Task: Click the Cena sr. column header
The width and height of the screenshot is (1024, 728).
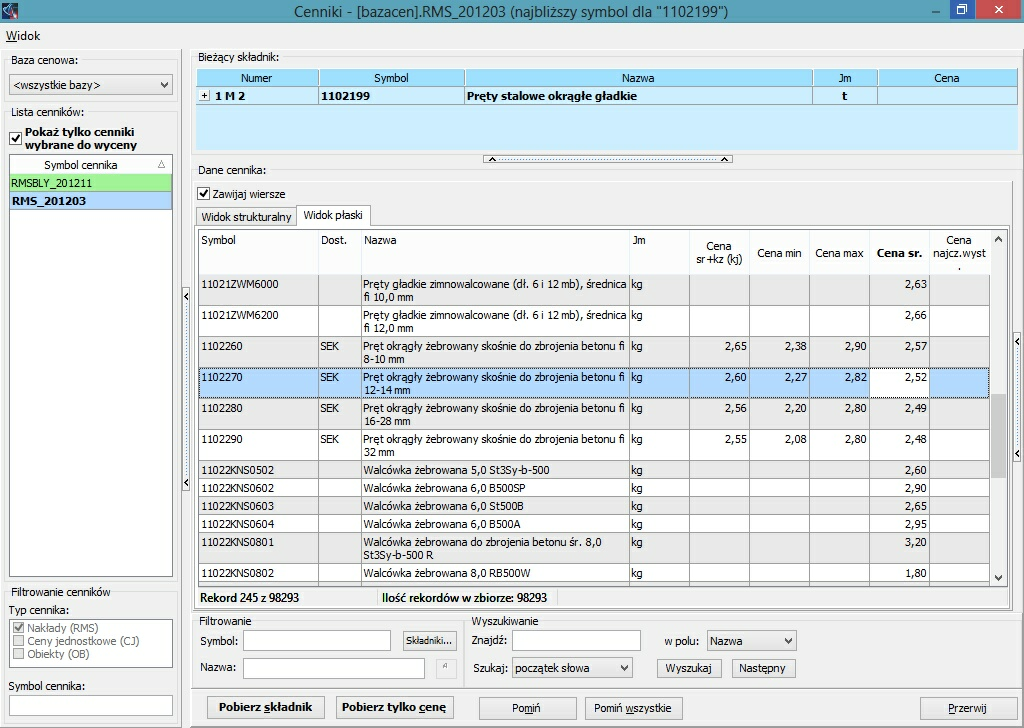Action: pyautogui.click(x=899, y=253)
